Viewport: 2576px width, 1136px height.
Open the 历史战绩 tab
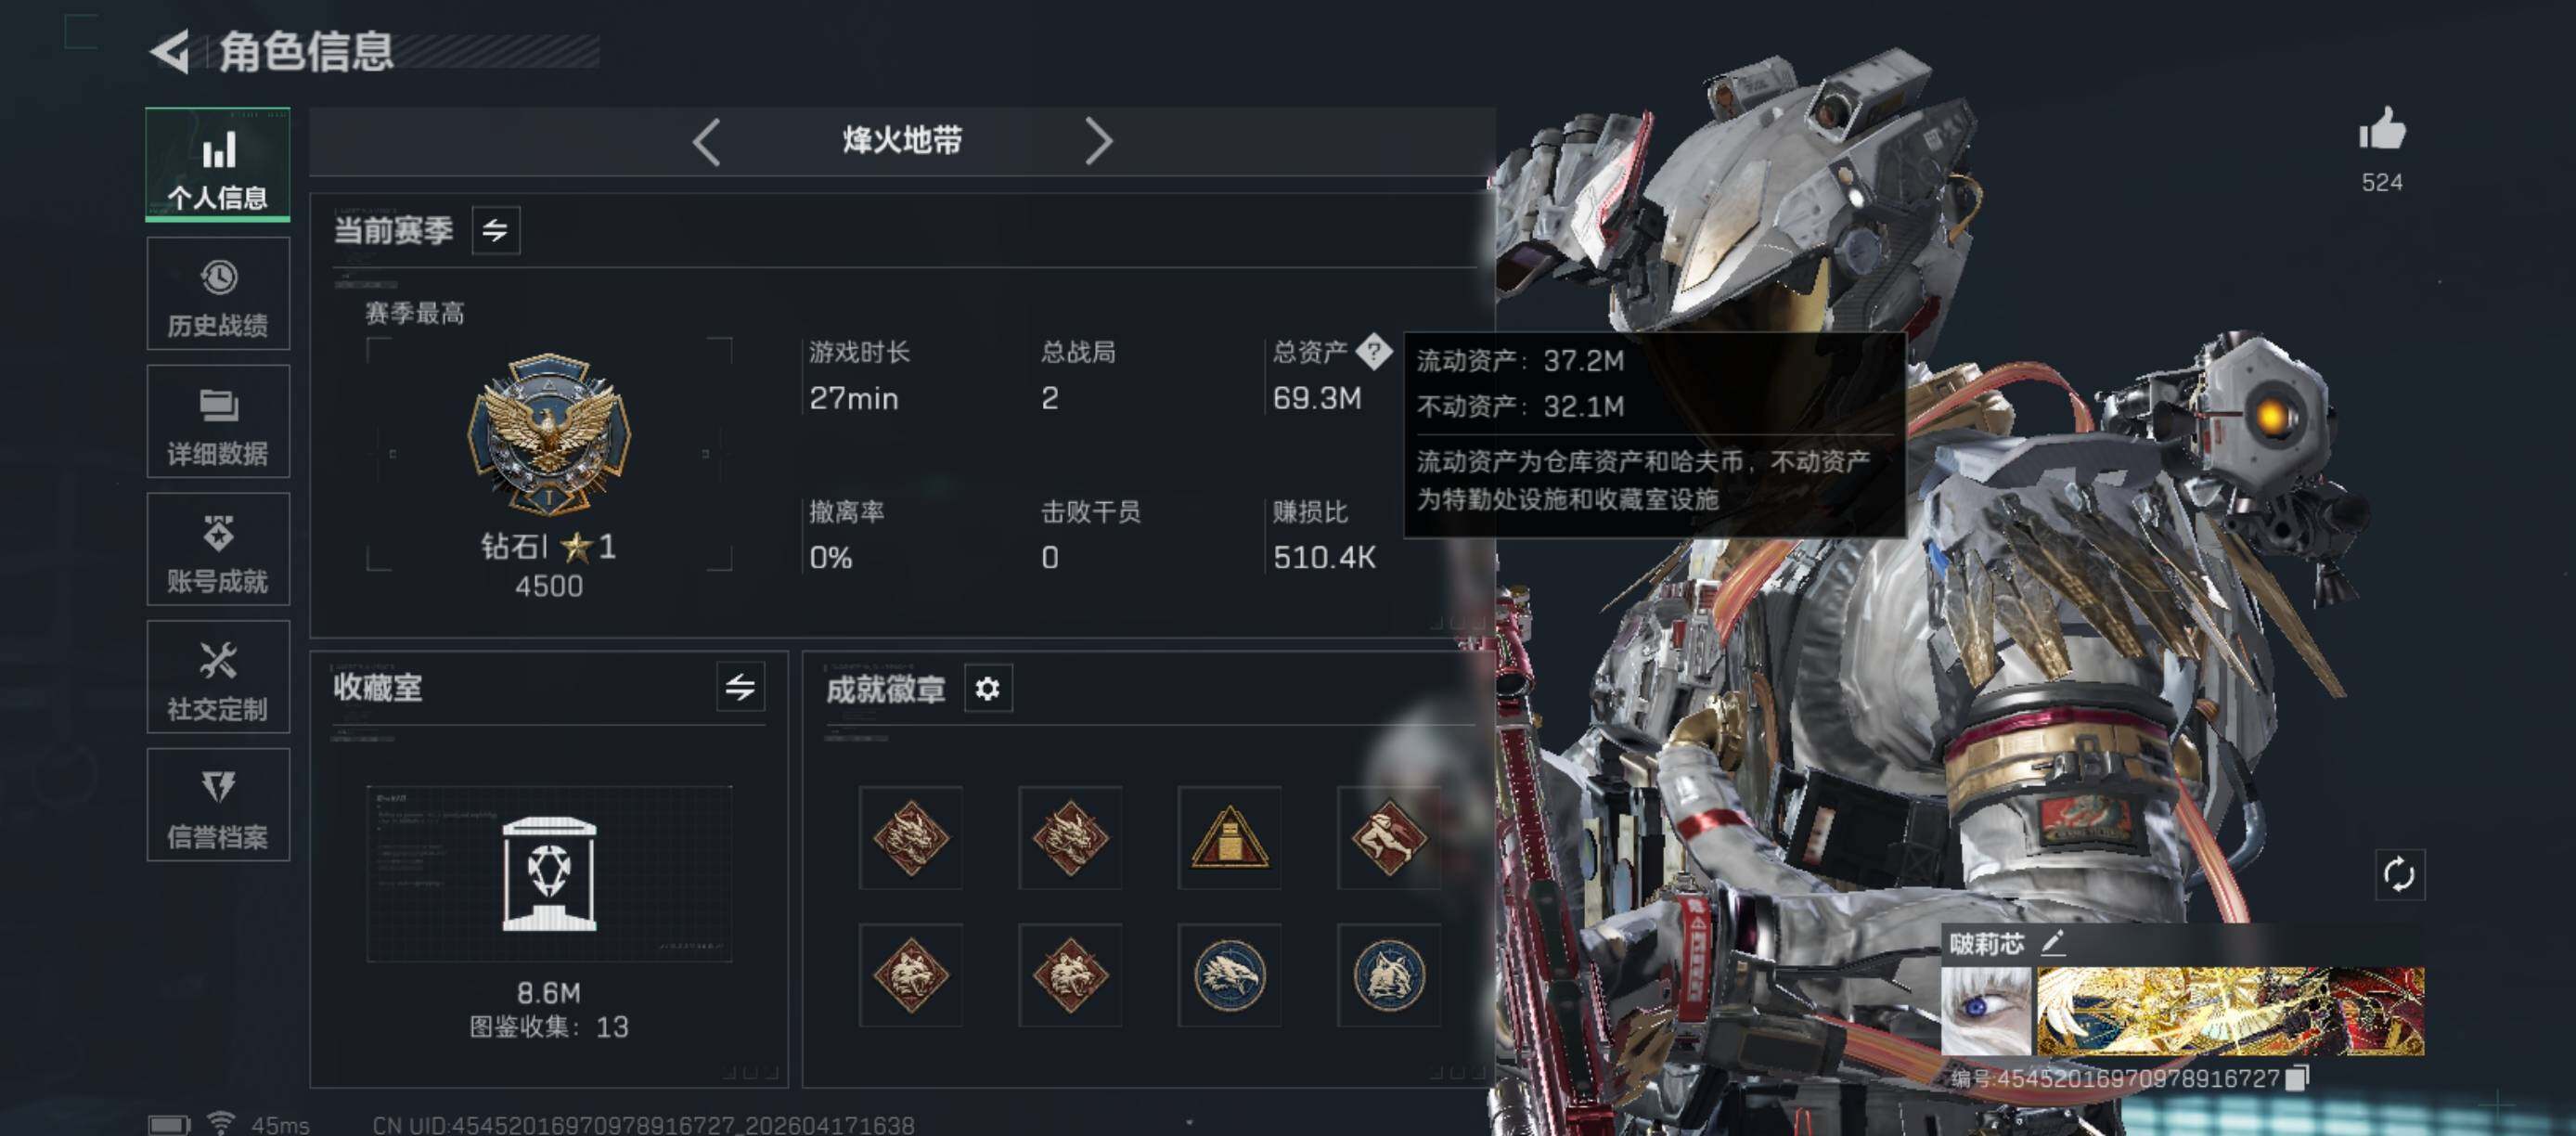tap(218, 294)
